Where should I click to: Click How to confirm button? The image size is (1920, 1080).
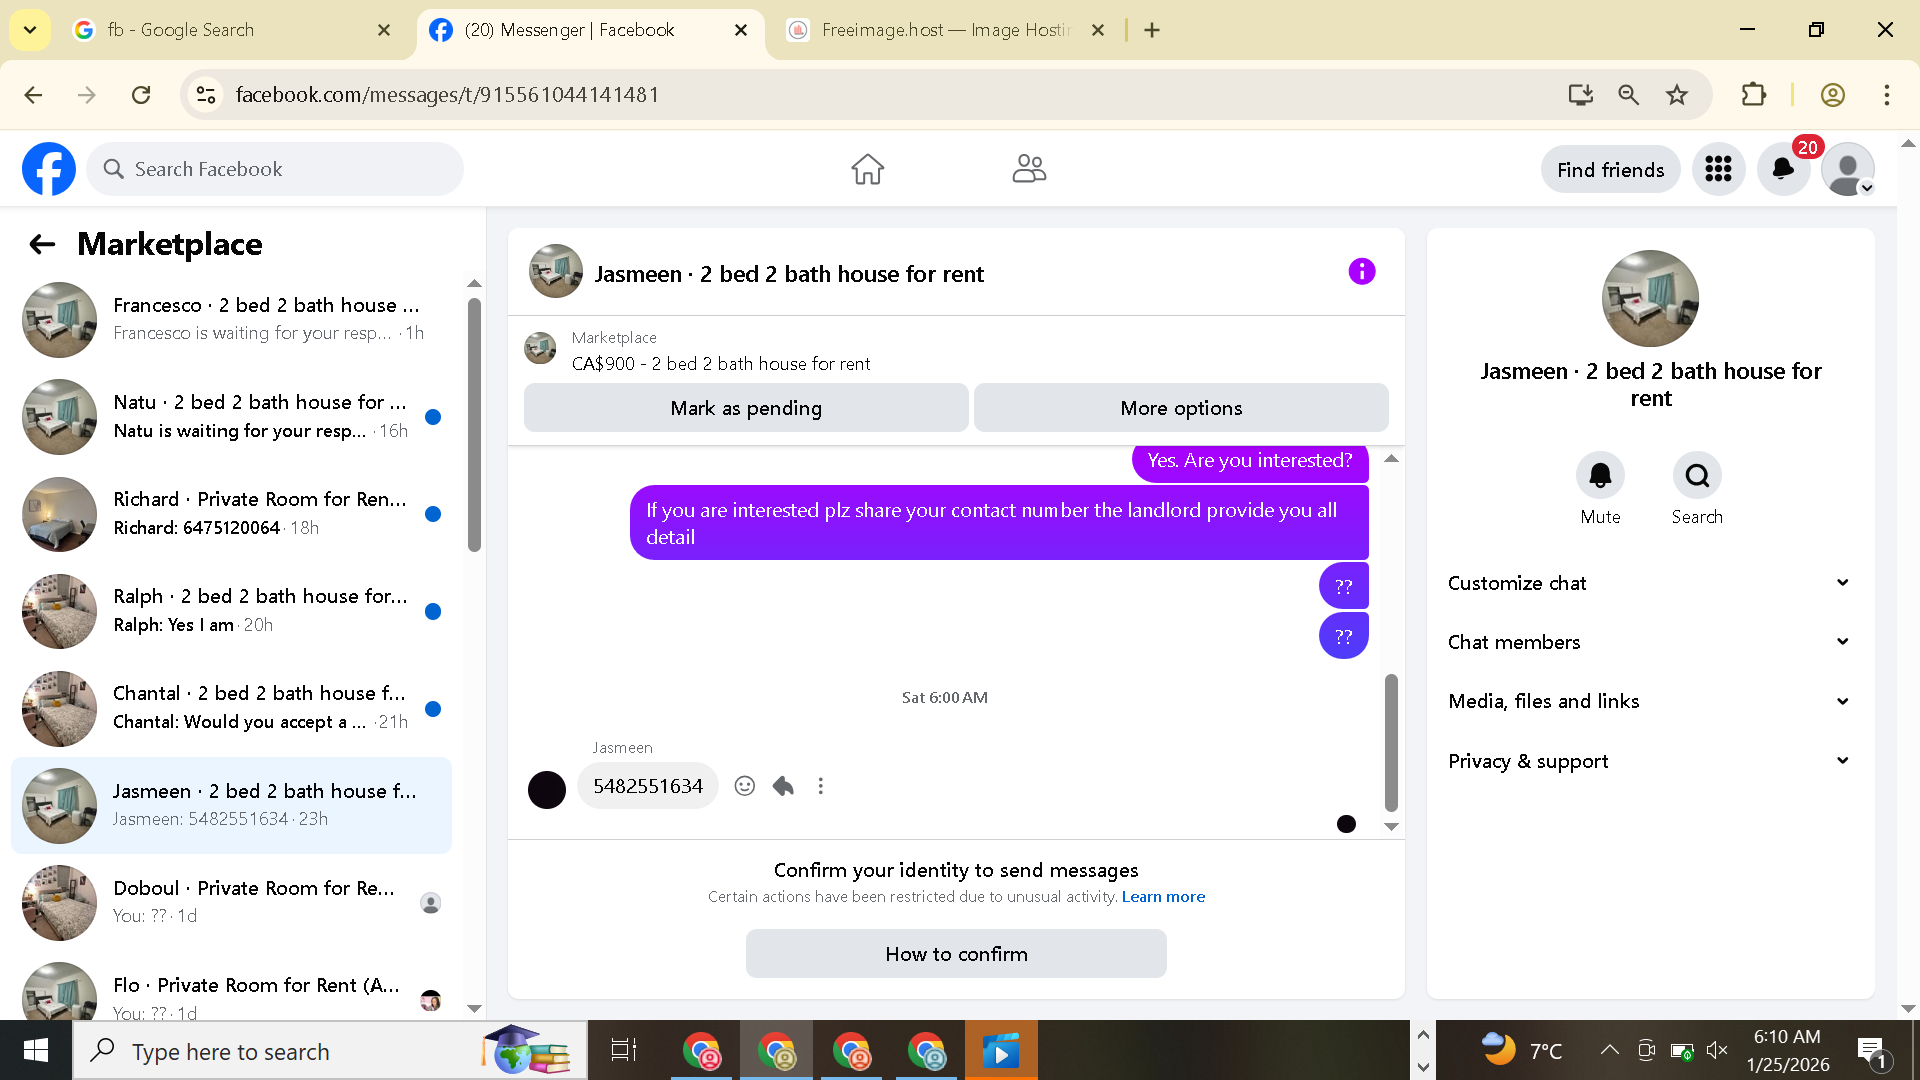[x=956, y=954]
